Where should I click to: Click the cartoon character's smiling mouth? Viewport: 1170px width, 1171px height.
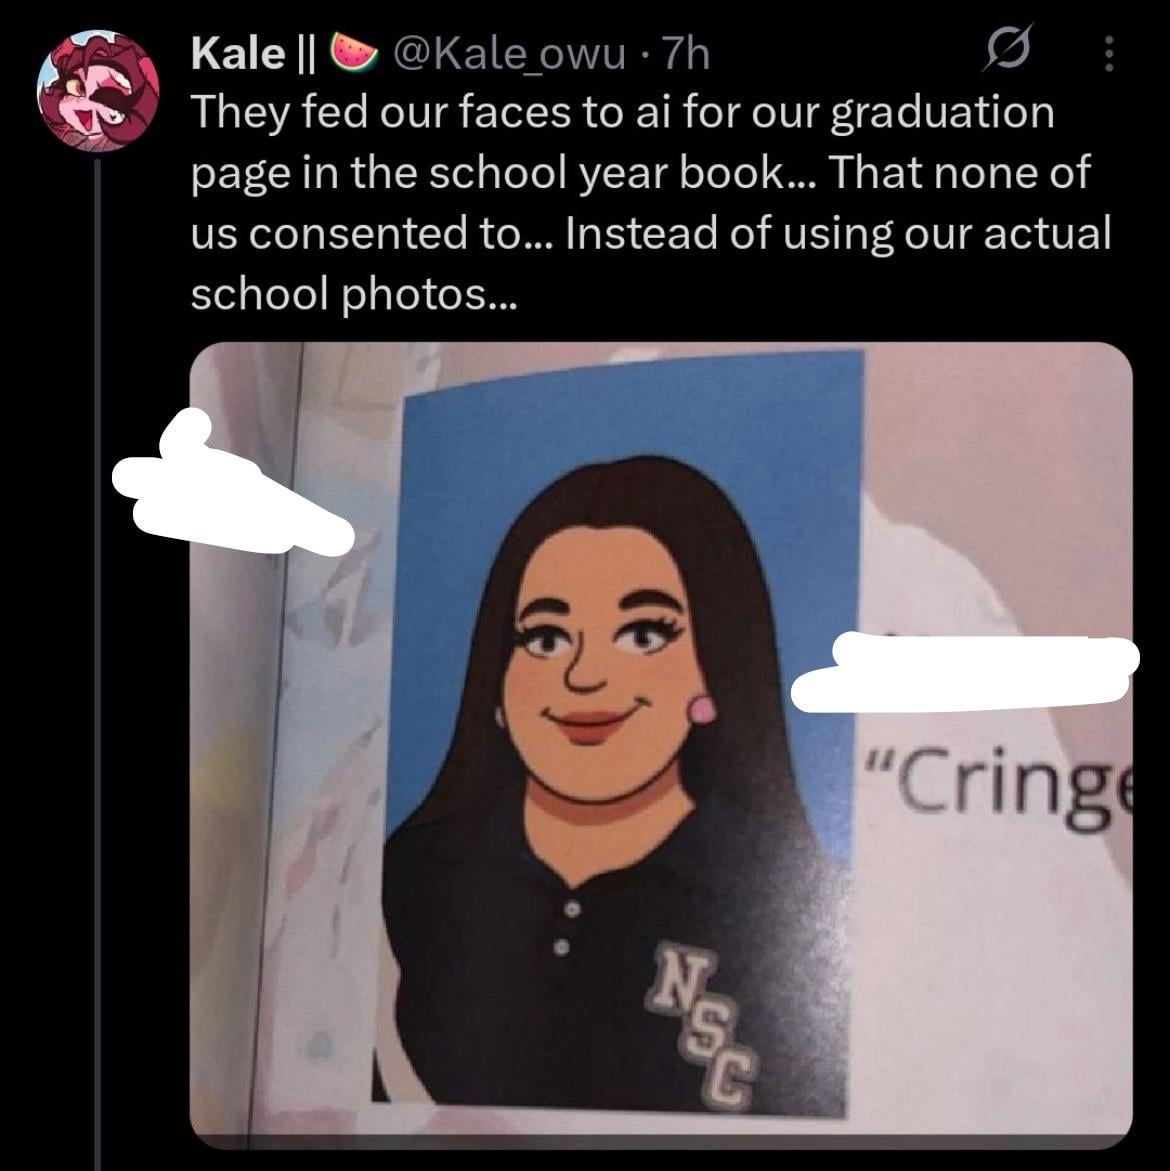(590, 723)
